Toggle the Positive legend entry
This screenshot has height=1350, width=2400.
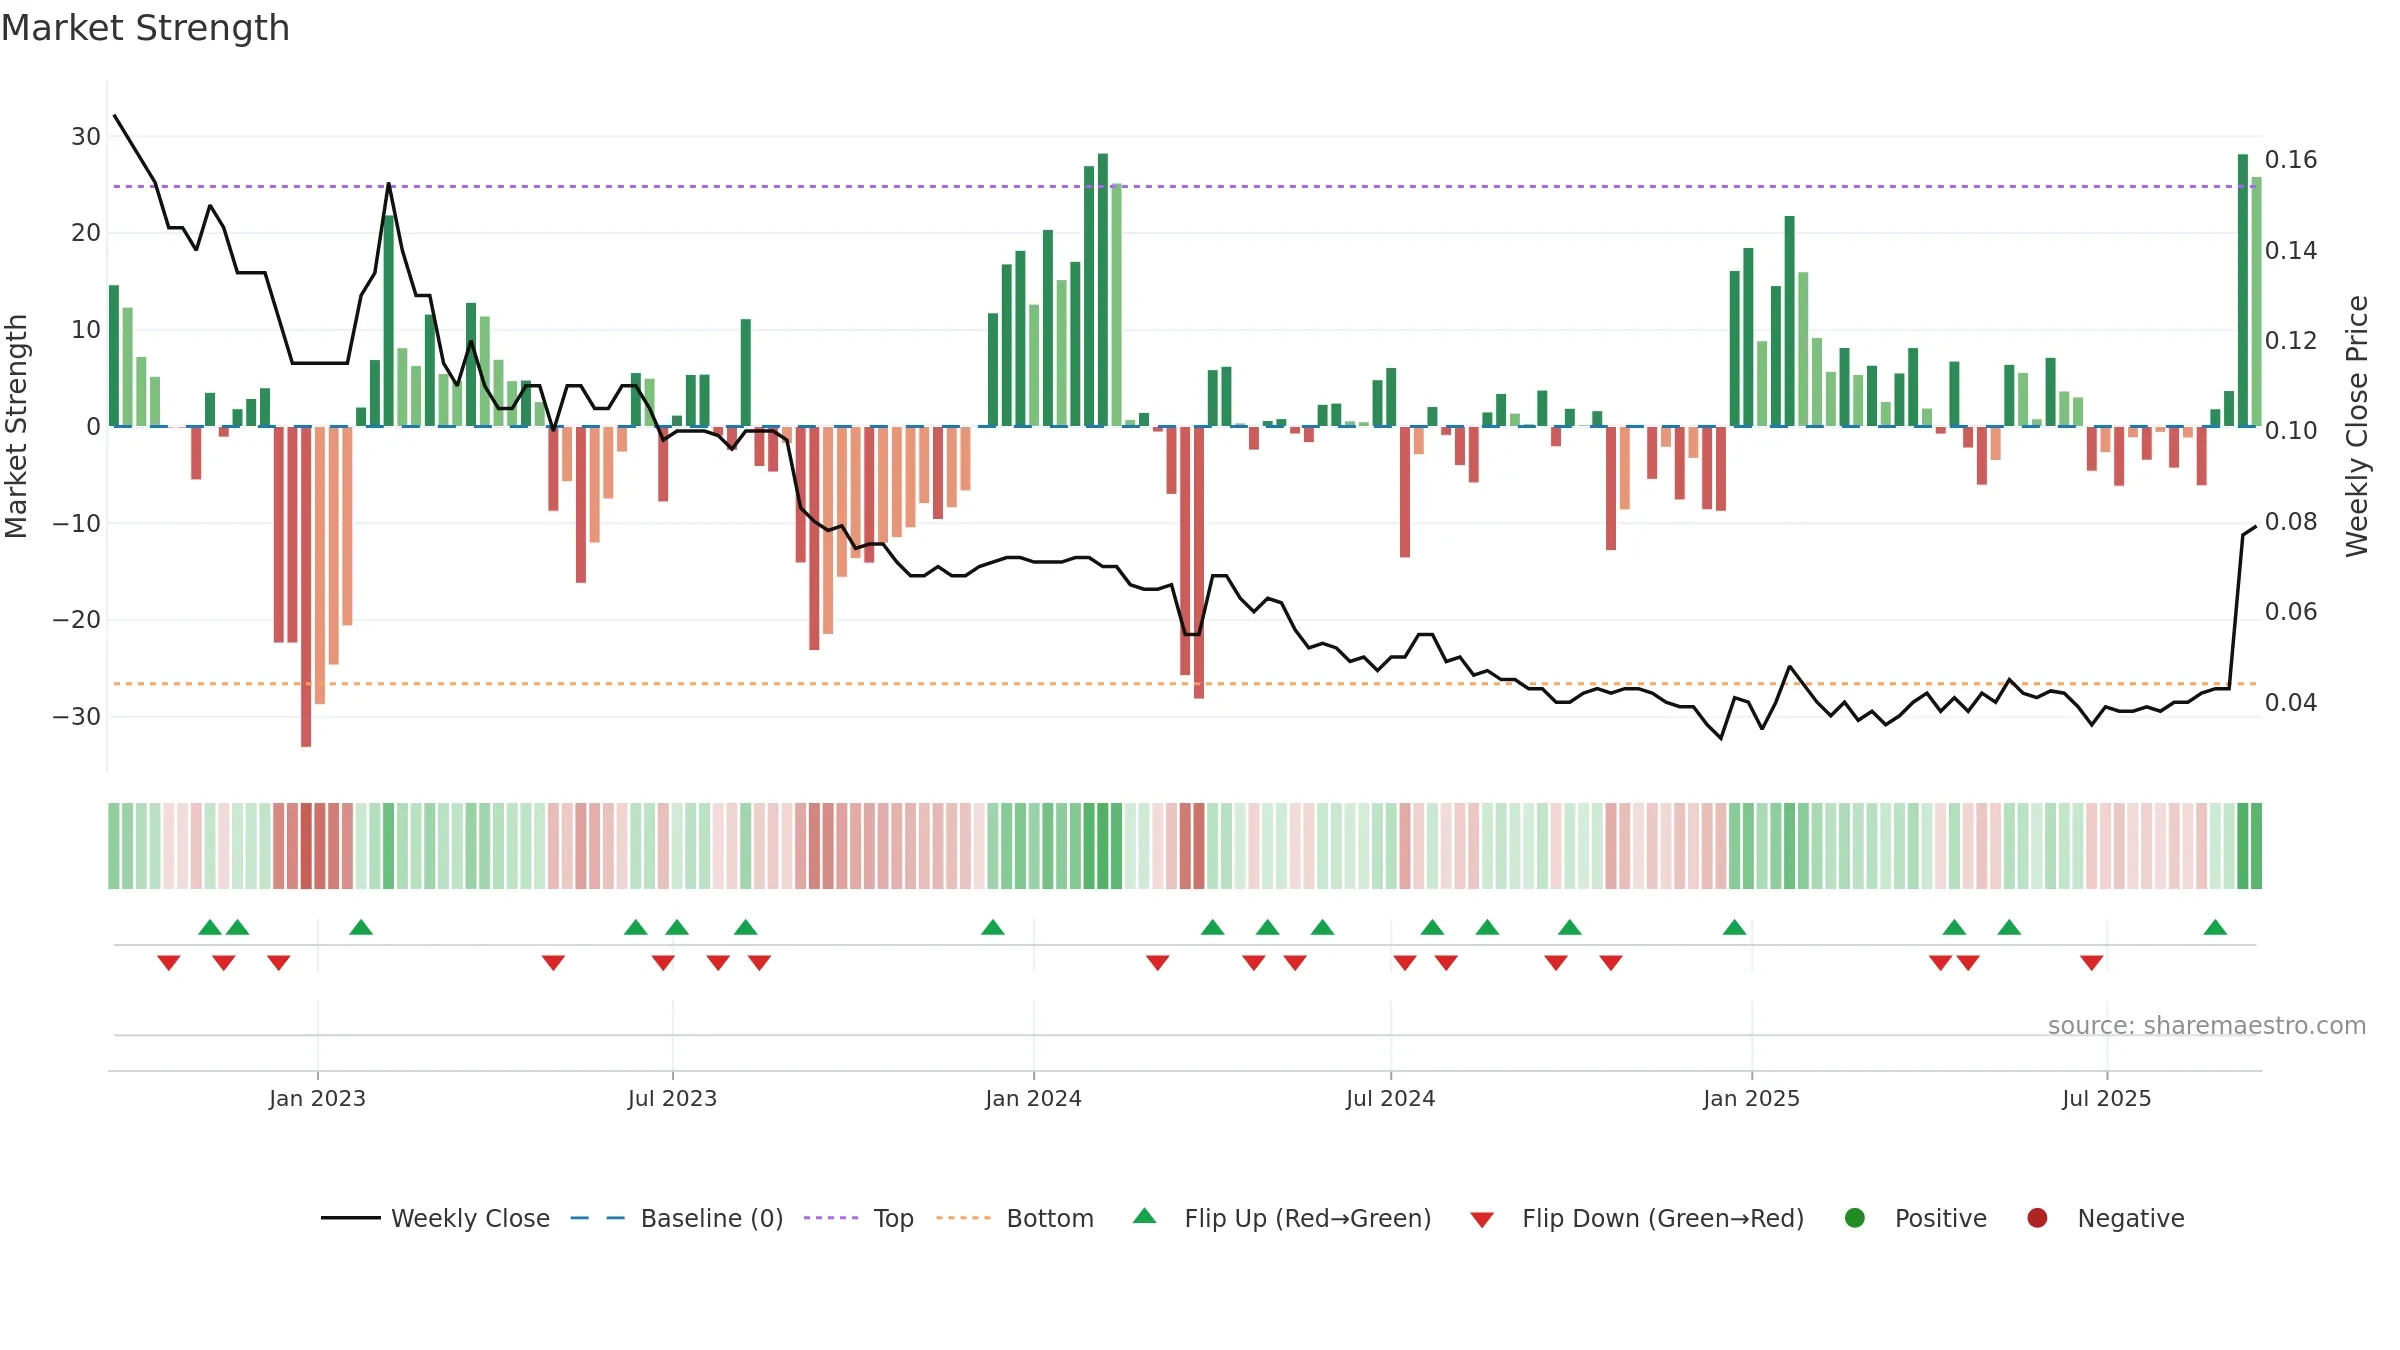pyautogui.click(x=1915, y=1218)
